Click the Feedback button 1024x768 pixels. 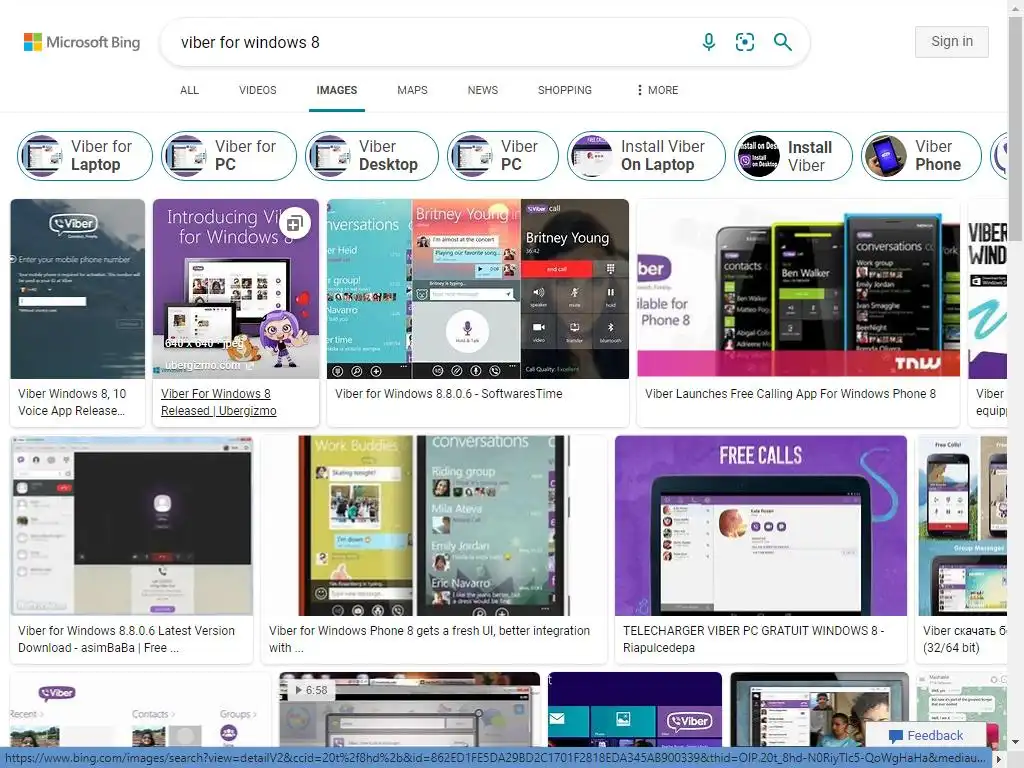(925, 736)
